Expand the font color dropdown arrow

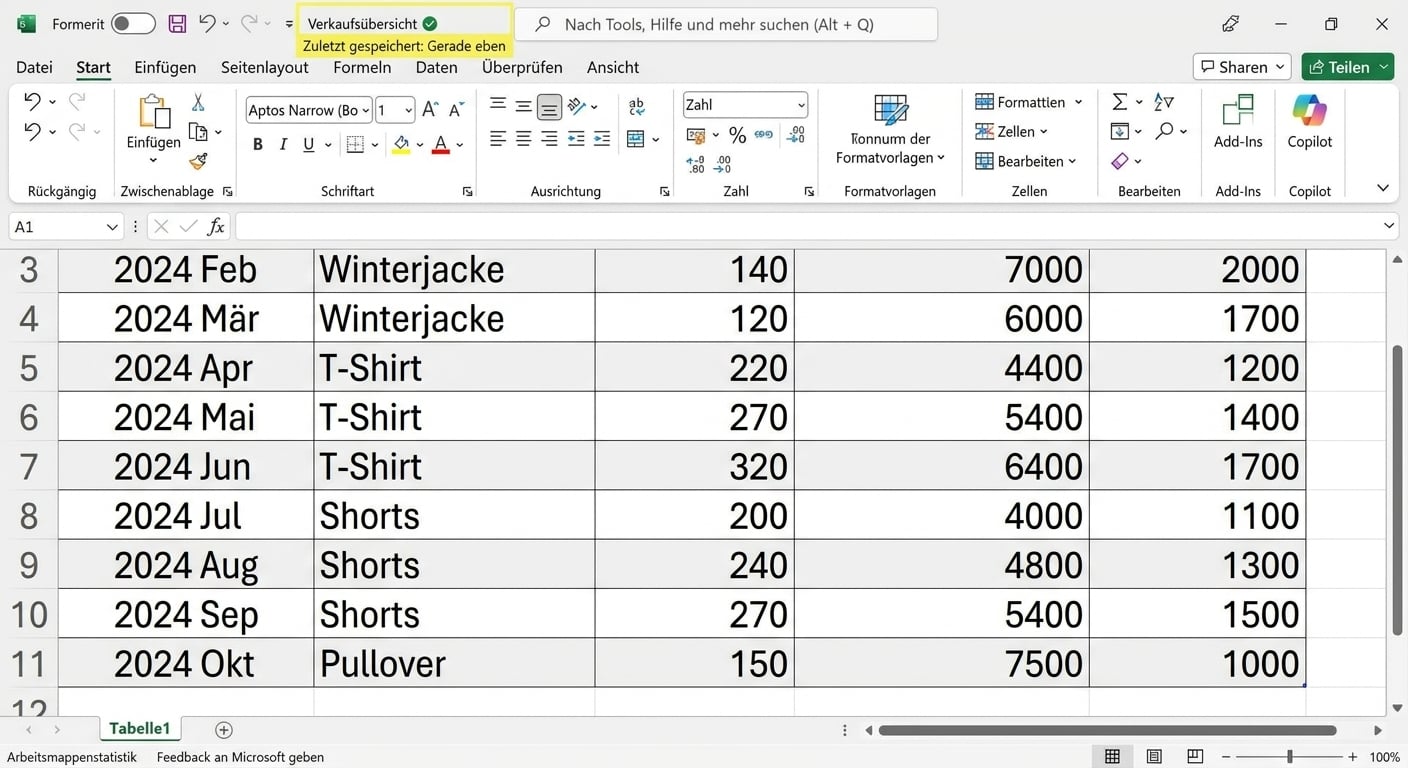coord(460,146)
